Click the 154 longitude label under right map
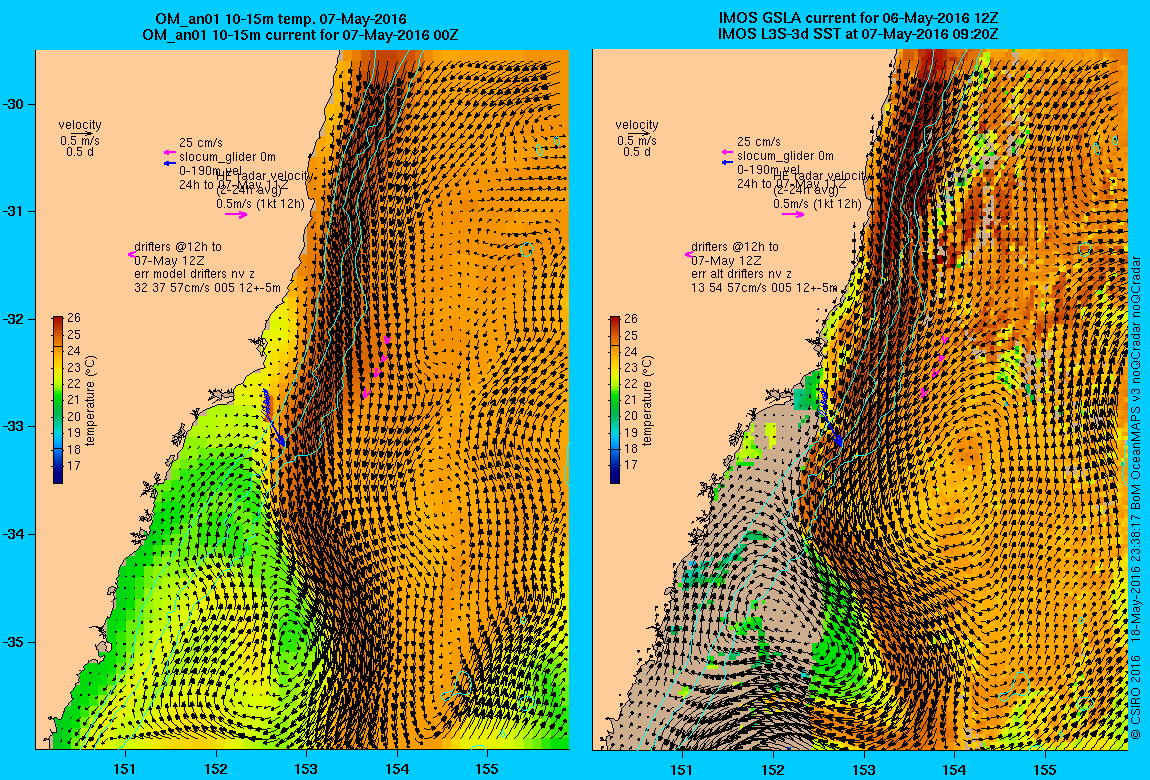Screen dimensions: 1150x780 953,769
